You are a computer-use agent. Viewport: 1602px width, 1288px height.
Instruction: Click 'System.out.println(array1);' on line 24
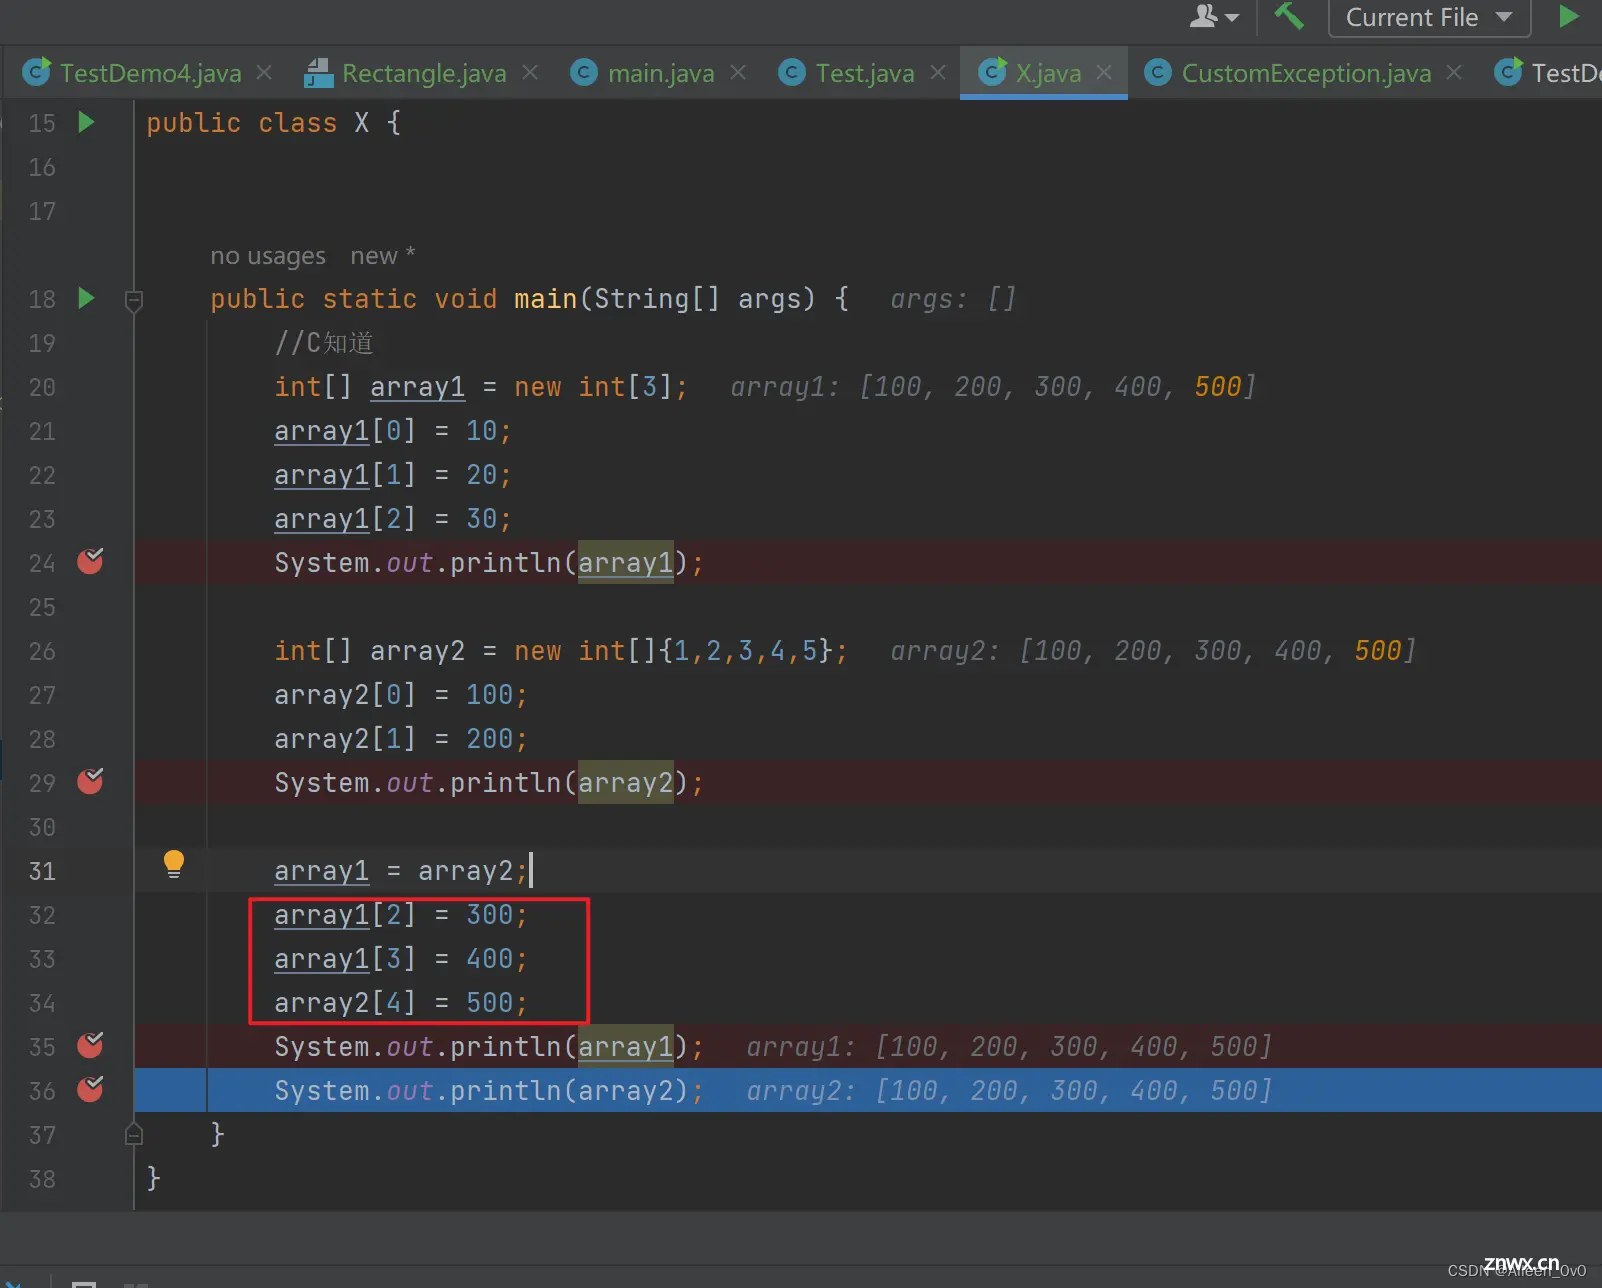click(x=489, y=563)
